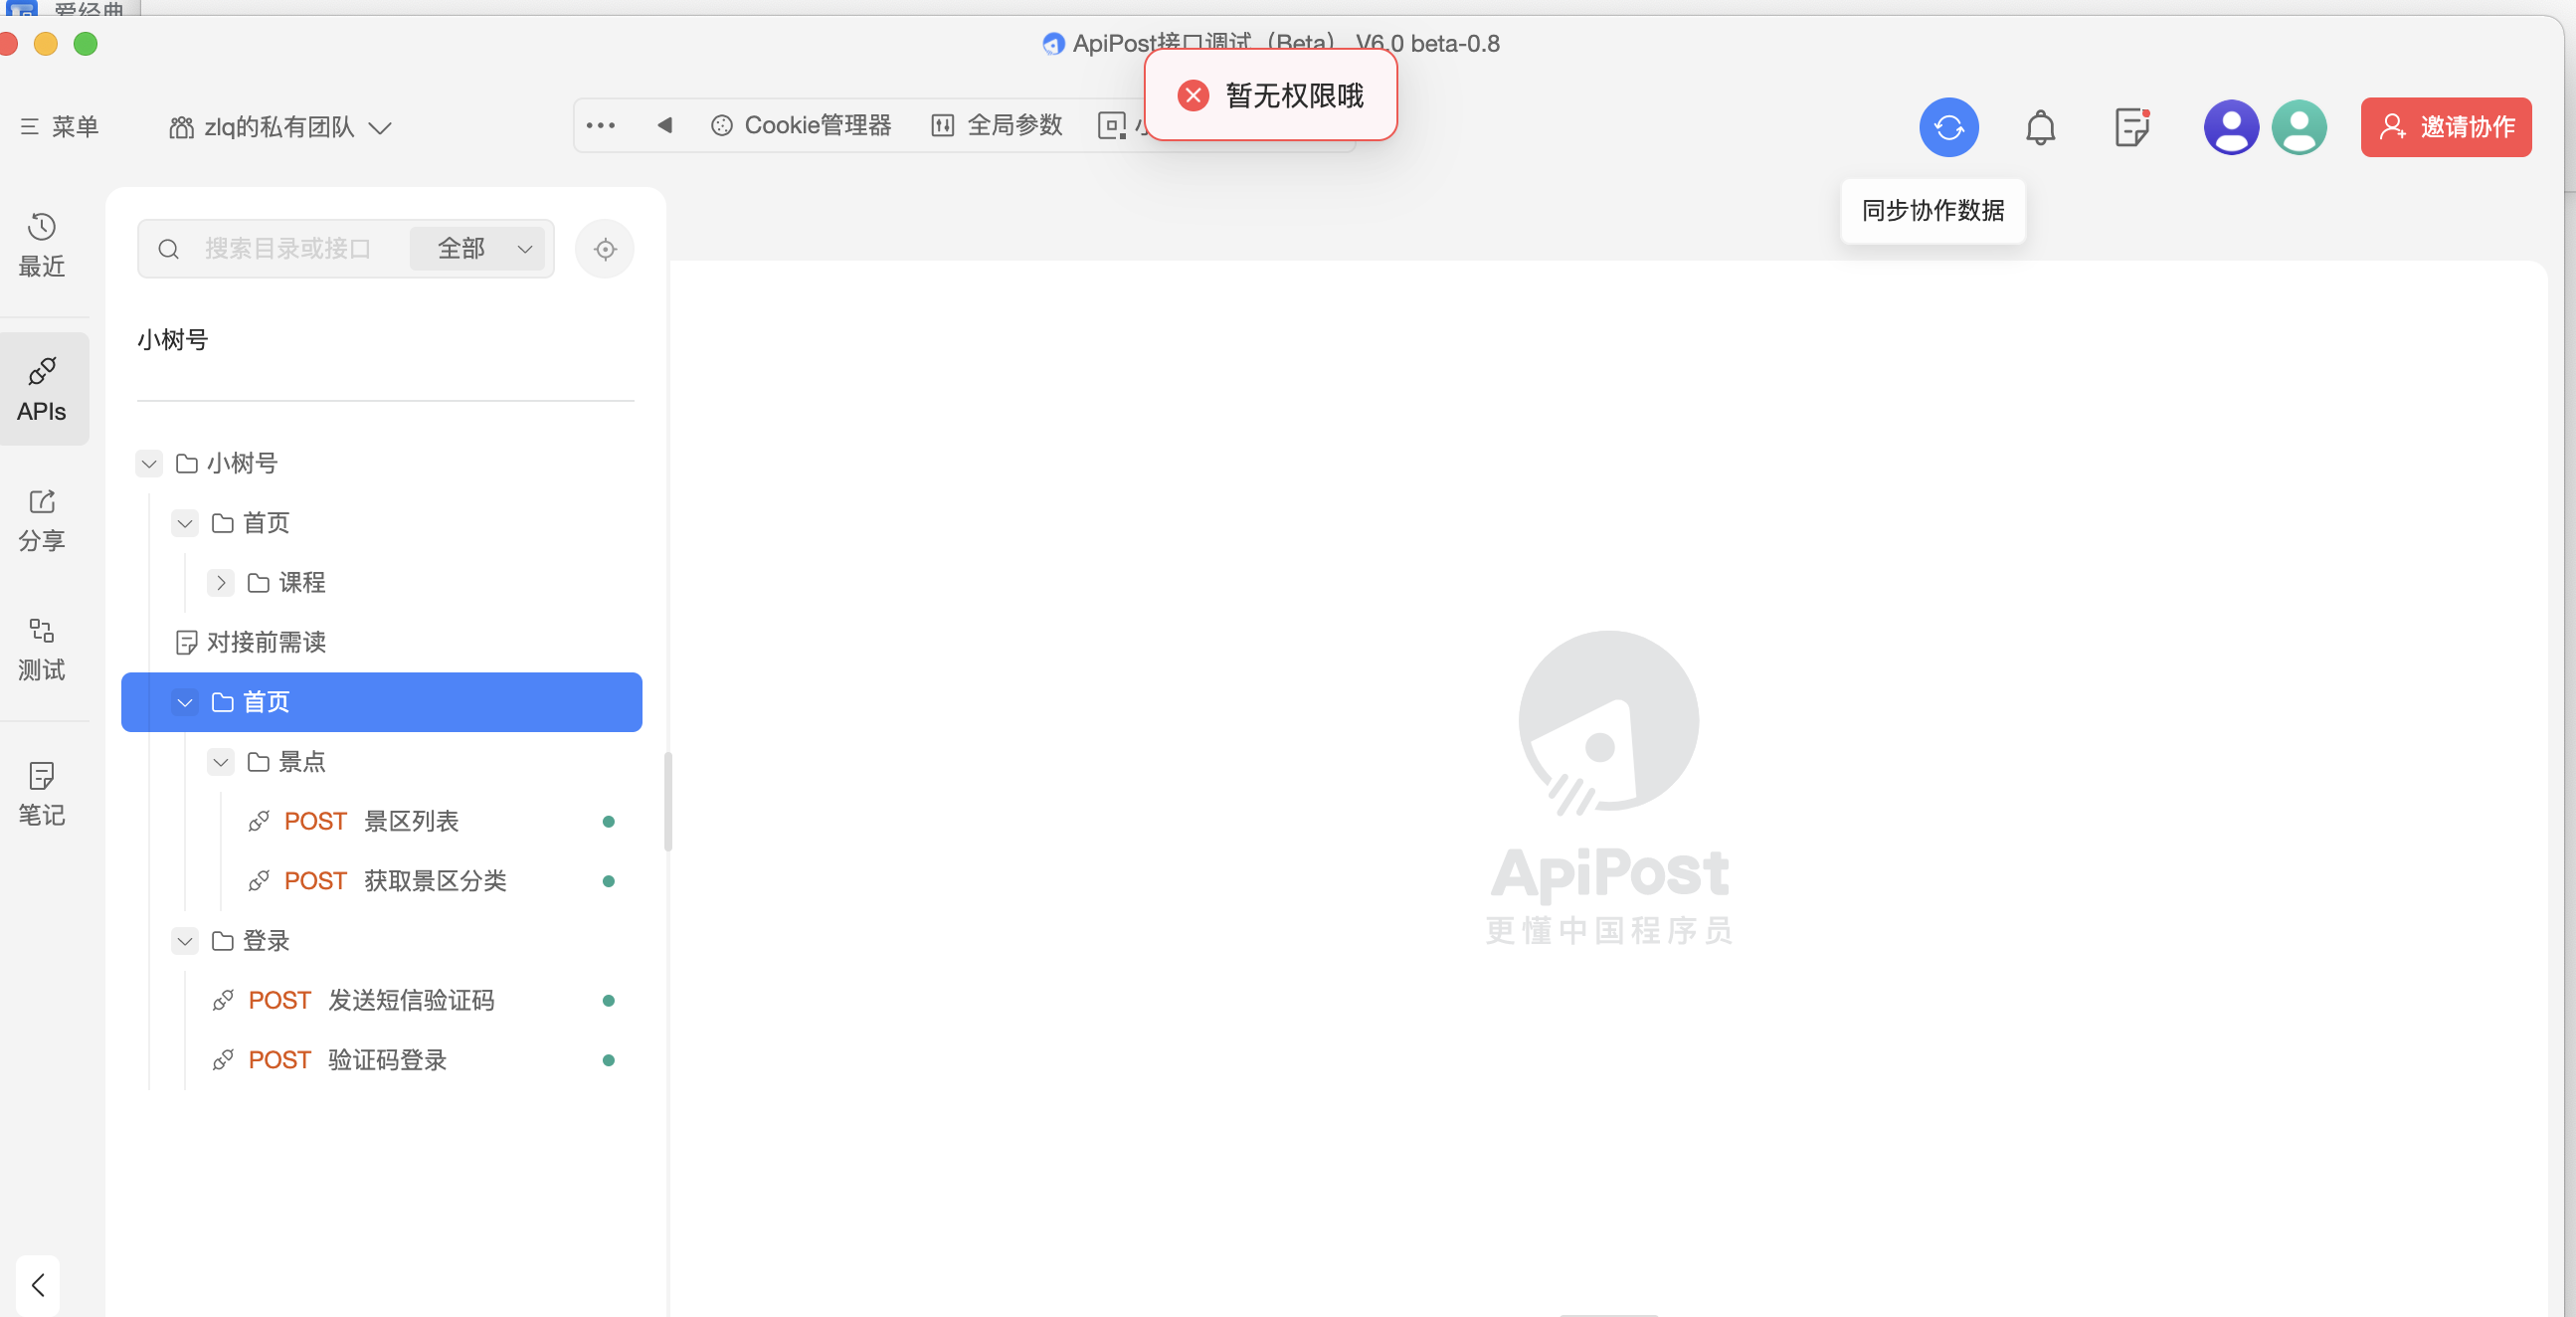
Task: Click the 小树号 root folder name
Action: (242, 463)
